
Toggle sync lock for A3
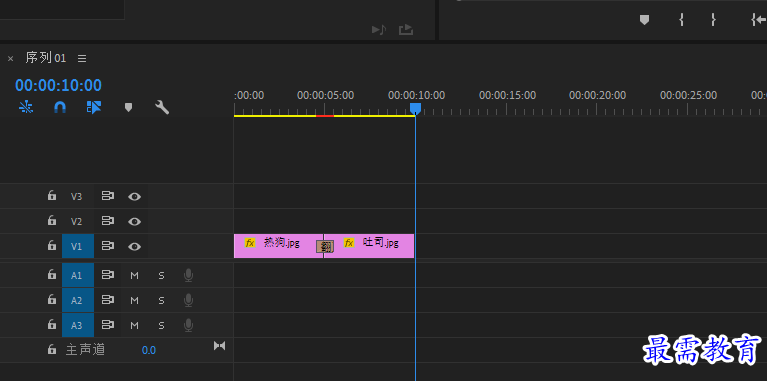(108, 325)
